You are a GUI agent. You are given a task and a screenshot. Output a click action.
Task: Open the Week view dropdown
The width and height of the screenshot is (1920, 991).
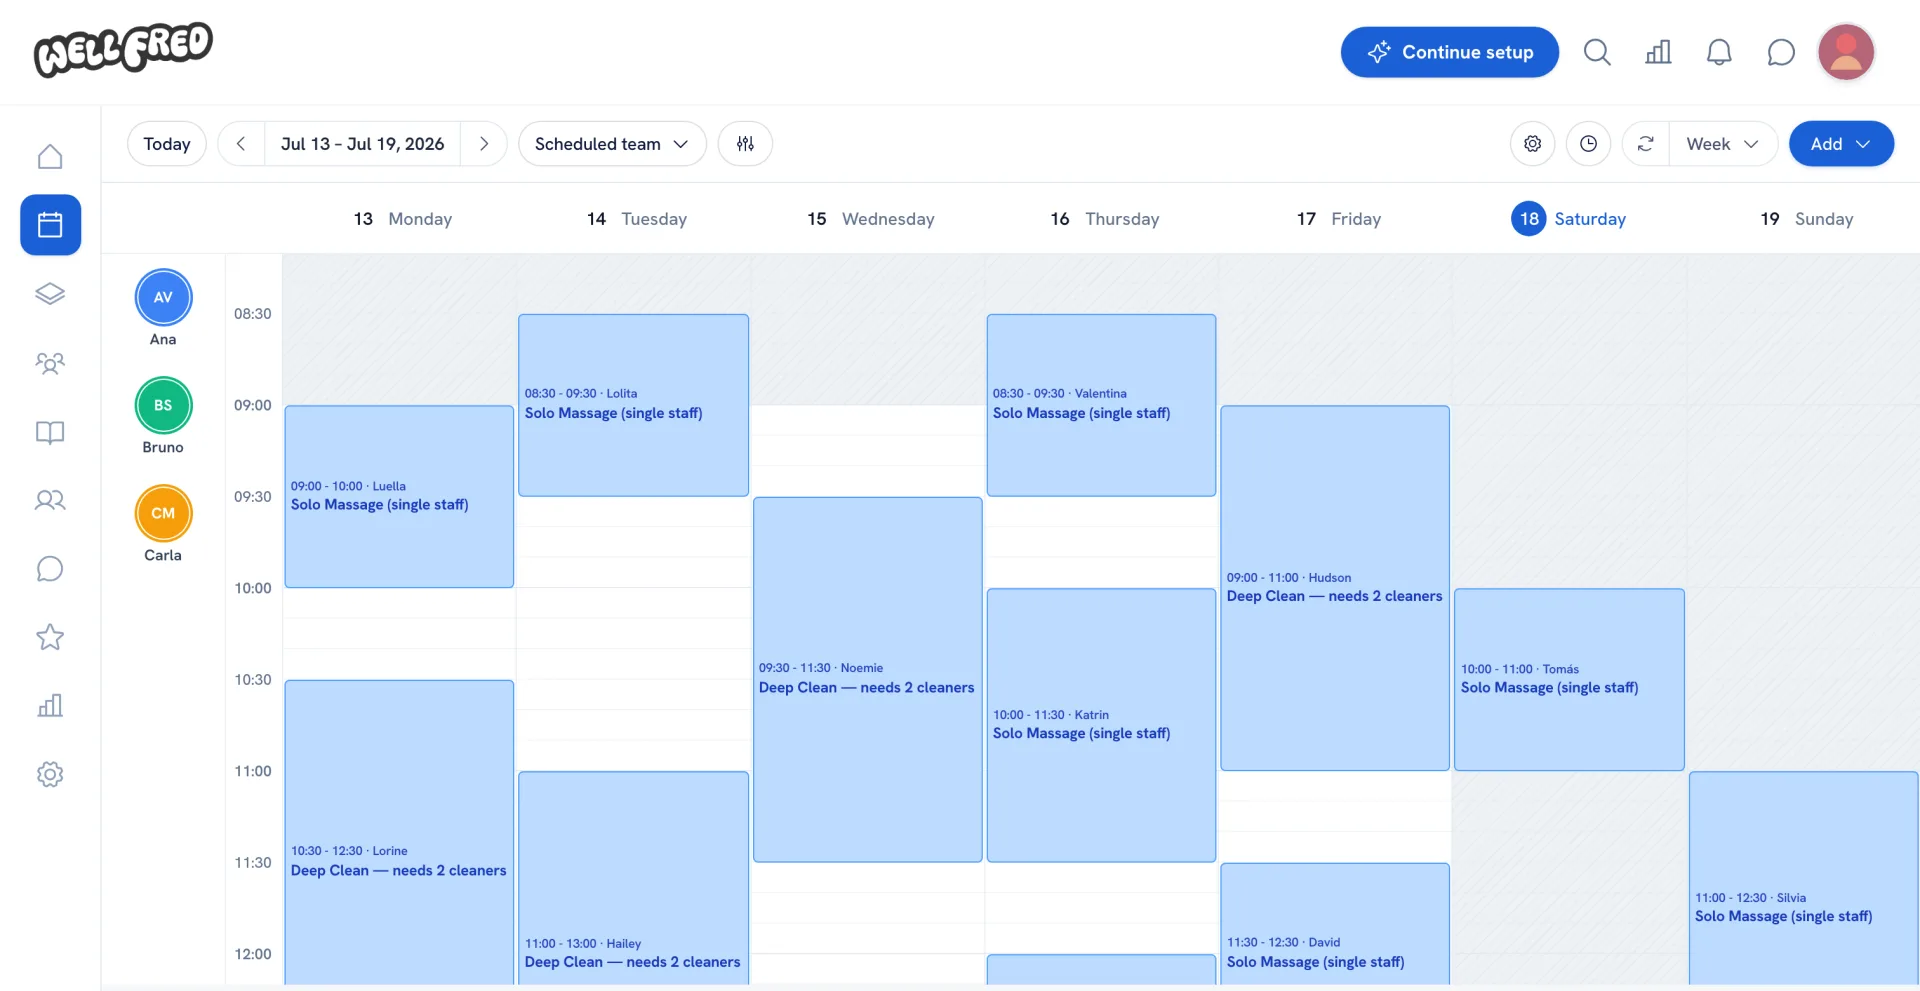pos(1722,144)
